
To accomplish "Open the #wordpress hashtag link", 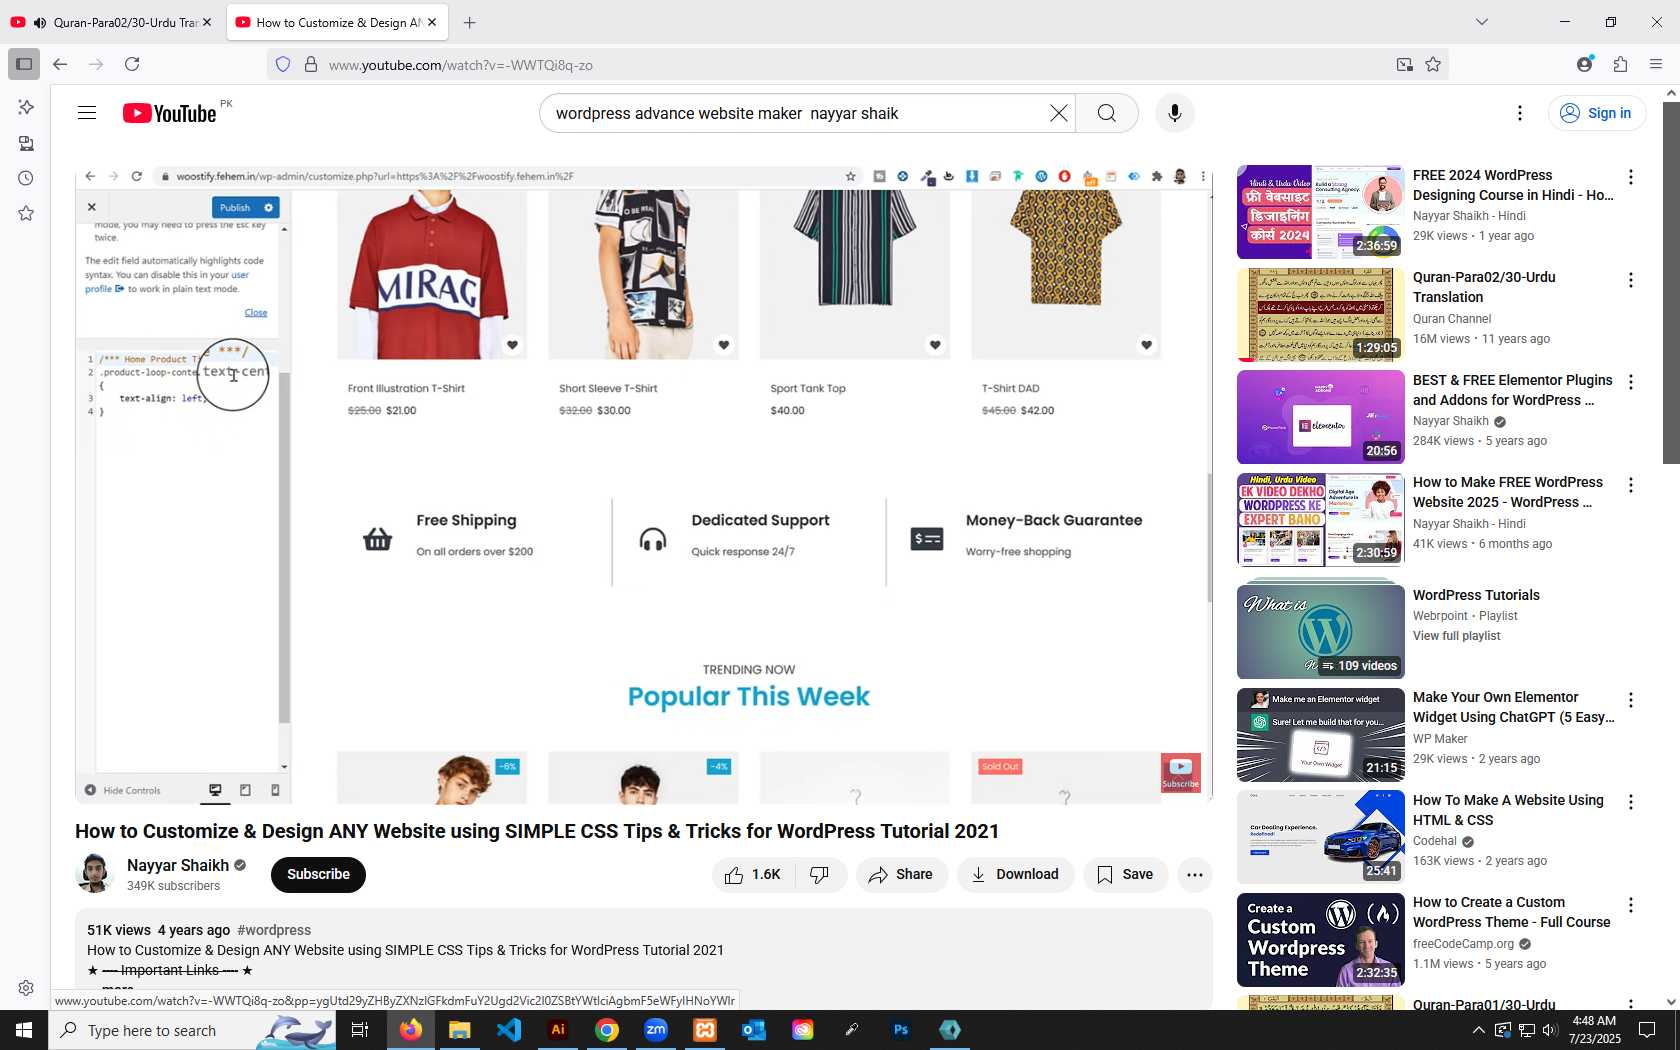I will (274, 930).
